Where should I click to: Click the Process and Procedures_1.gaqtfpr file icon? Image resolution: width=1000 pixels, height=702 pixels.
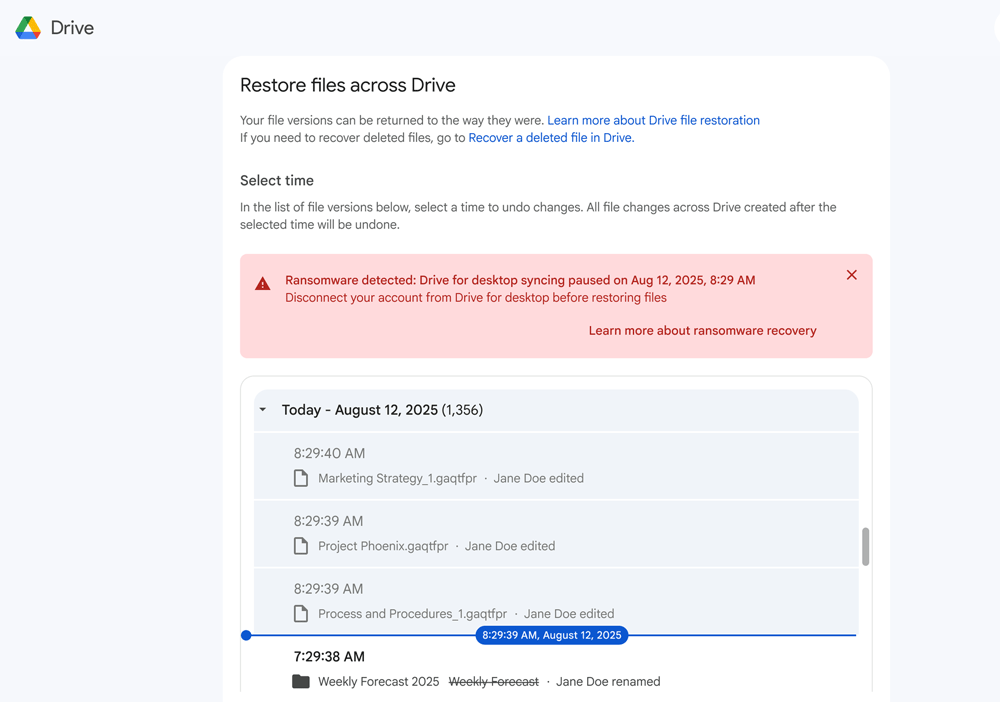pyautogui.click(x=301, y=614)
